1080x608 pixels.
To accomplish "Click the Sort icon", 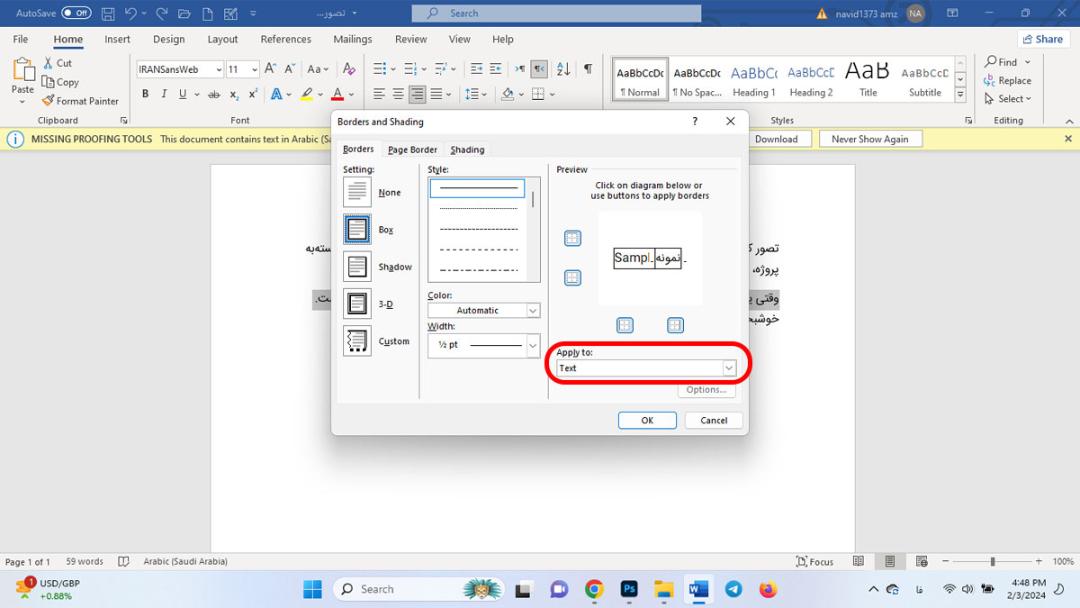I will coord(563,69).
